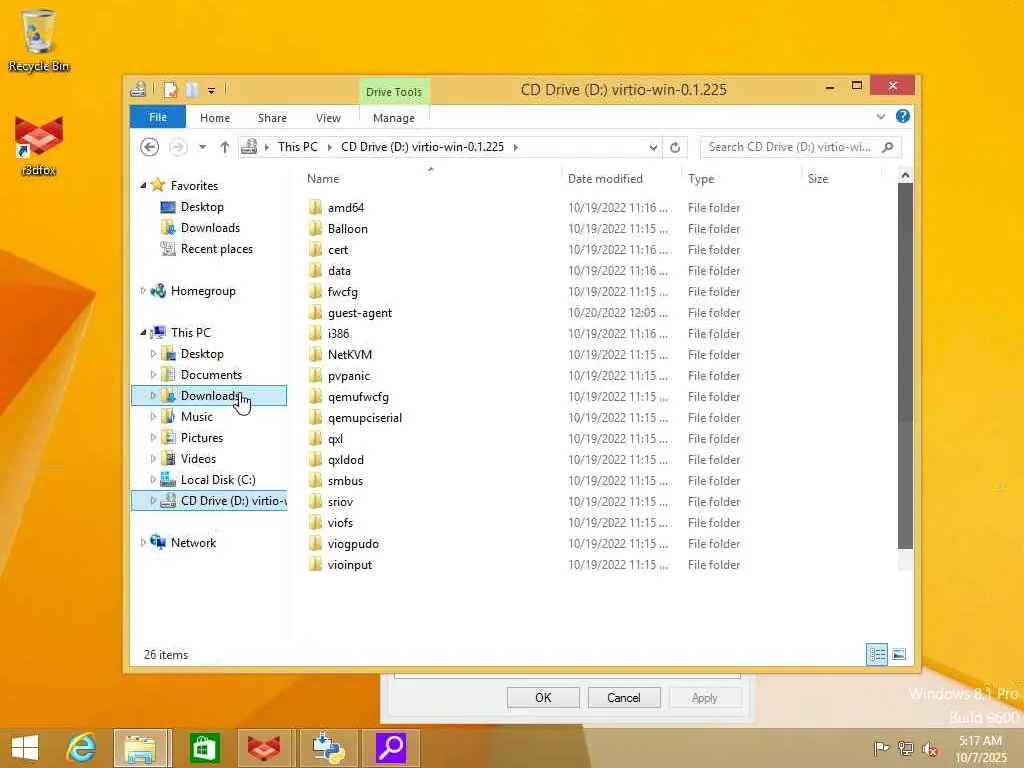Go up one folder level
1024x768 pixels.
click(225, 147)
